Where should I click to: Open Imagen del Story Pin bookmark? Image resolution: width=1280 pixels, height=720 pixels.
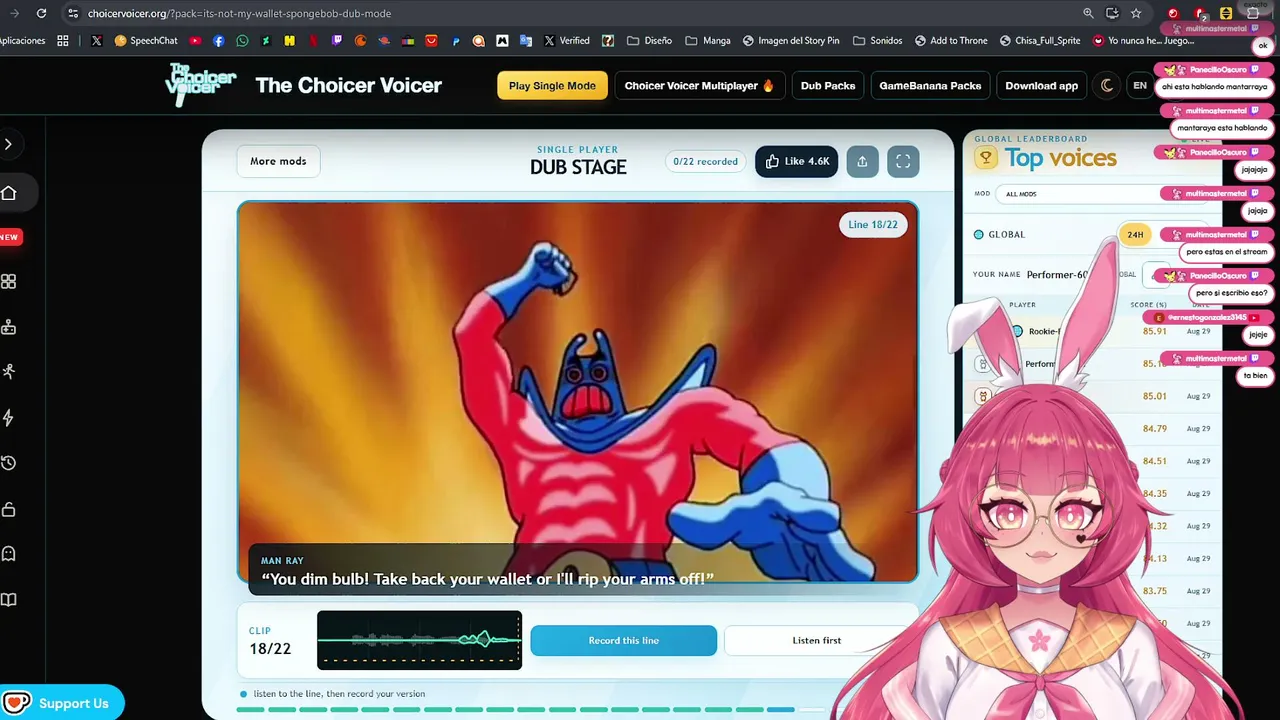point(792,41)
